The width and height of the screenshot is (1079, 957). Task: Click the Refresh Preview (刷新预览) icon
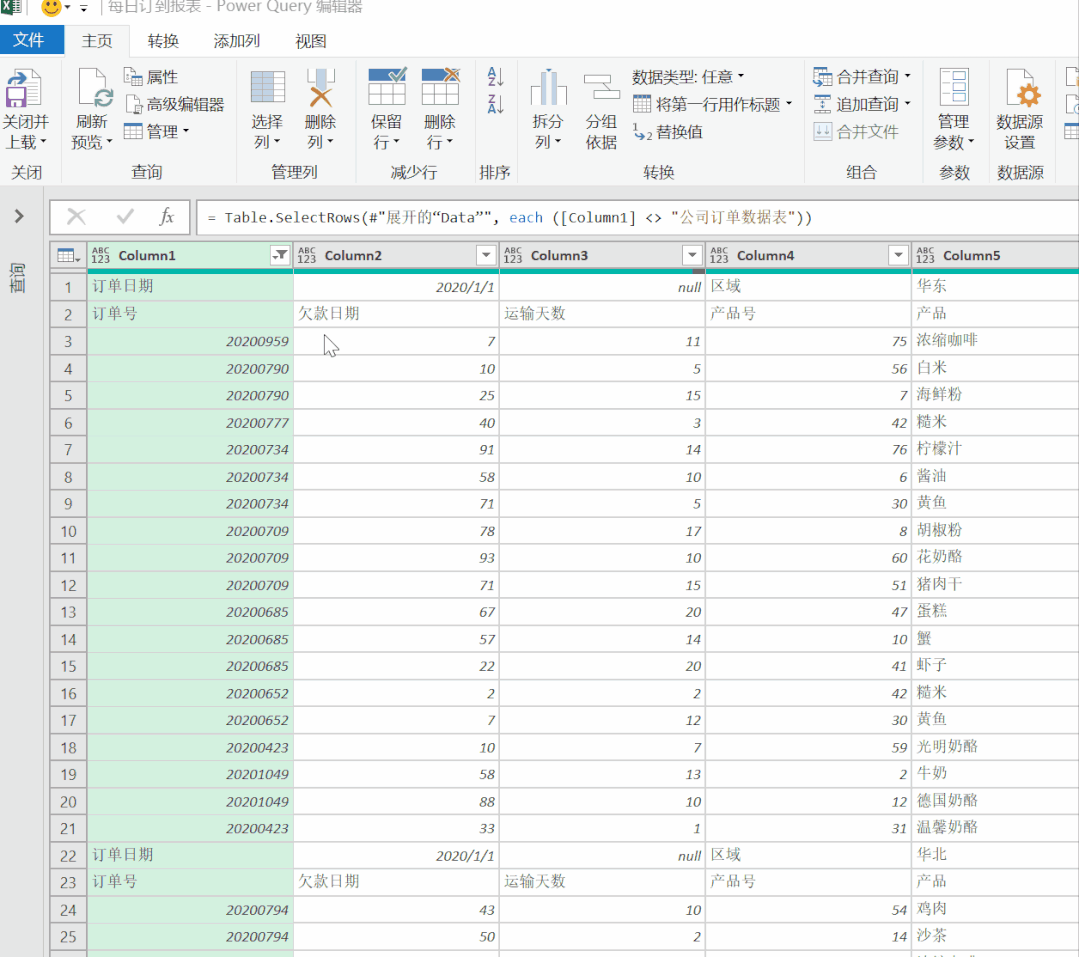[93, 89]
